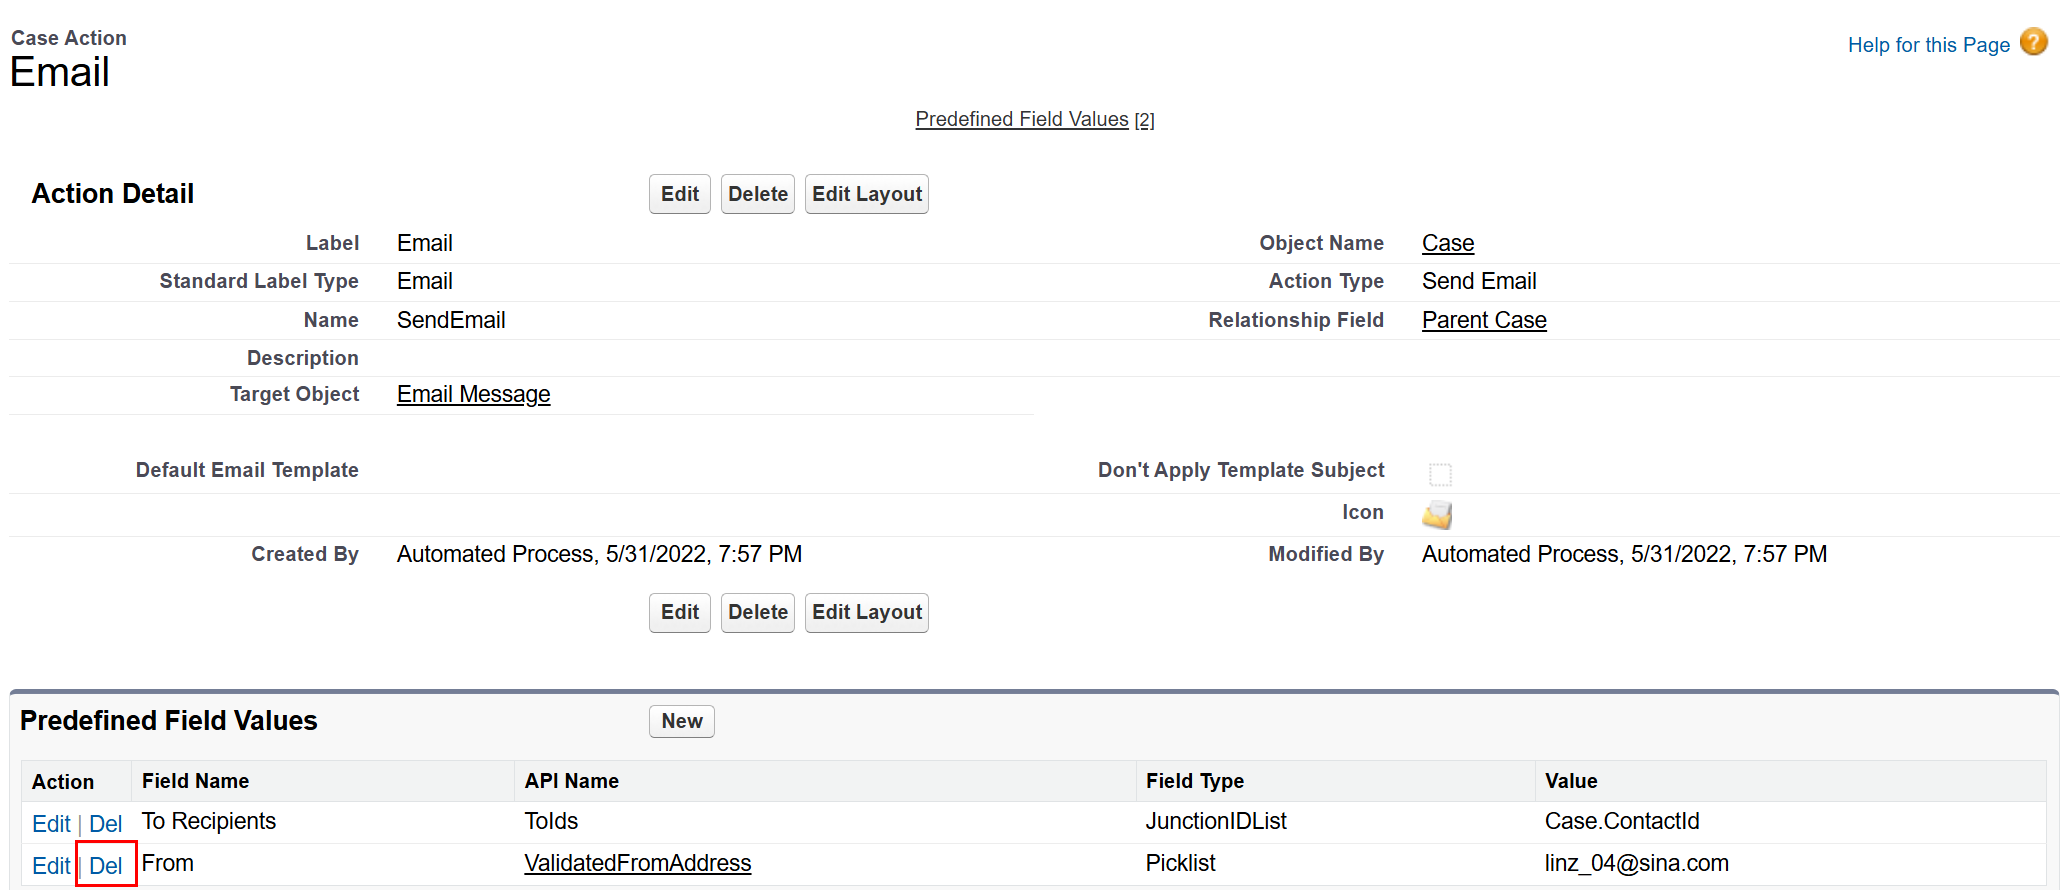Click the email envelope icon

coord(1437,514)
